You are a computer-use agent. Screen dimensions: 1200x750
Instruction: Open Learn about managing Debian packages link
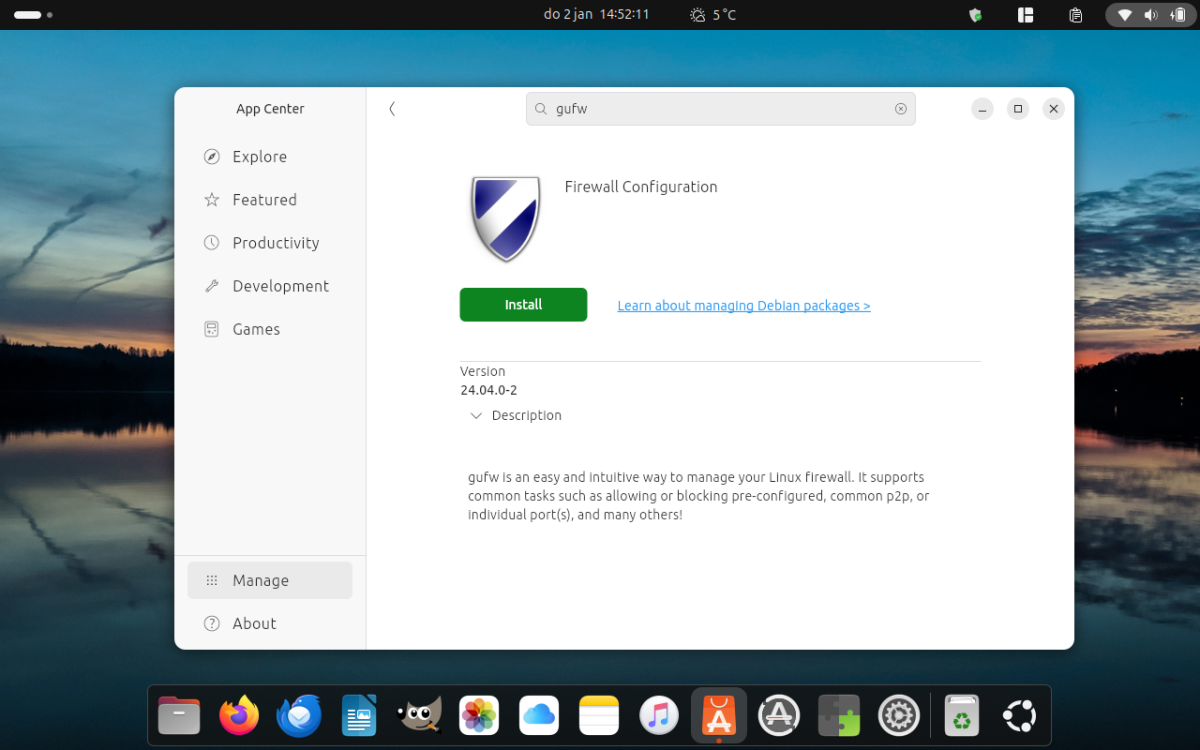point(743,306)
